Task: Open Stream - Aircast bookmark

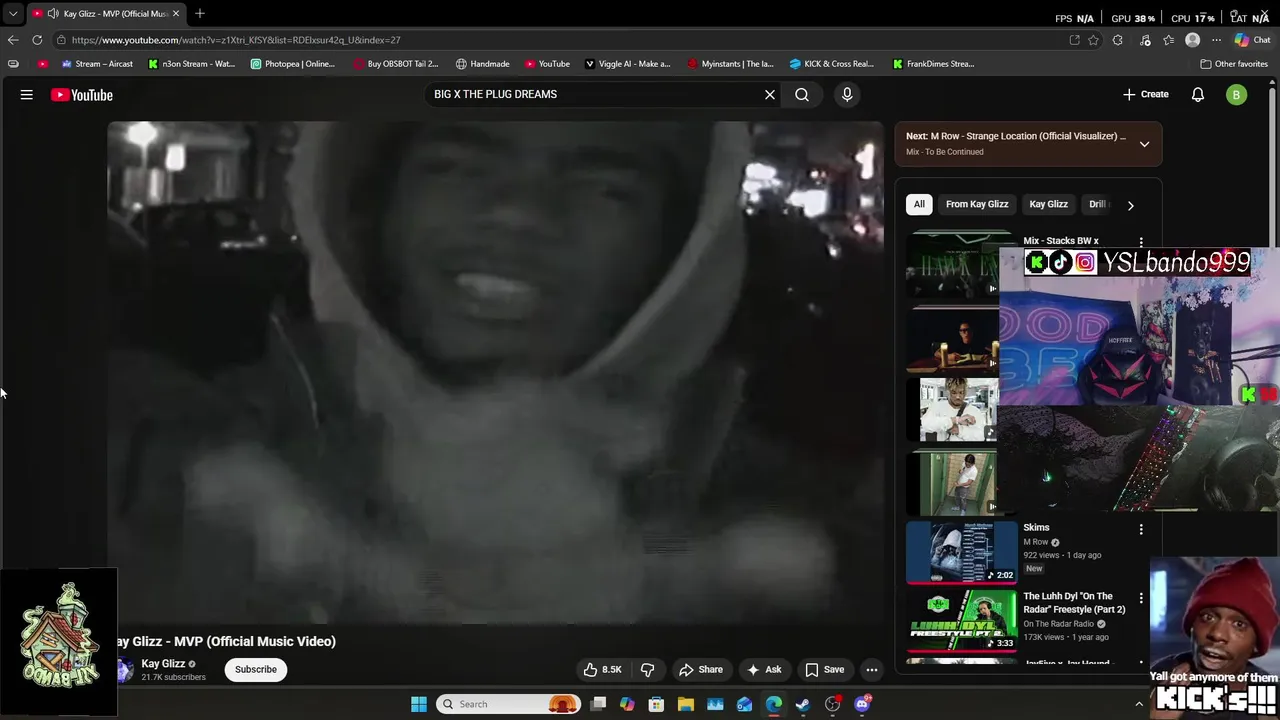Action: [97, 64]
